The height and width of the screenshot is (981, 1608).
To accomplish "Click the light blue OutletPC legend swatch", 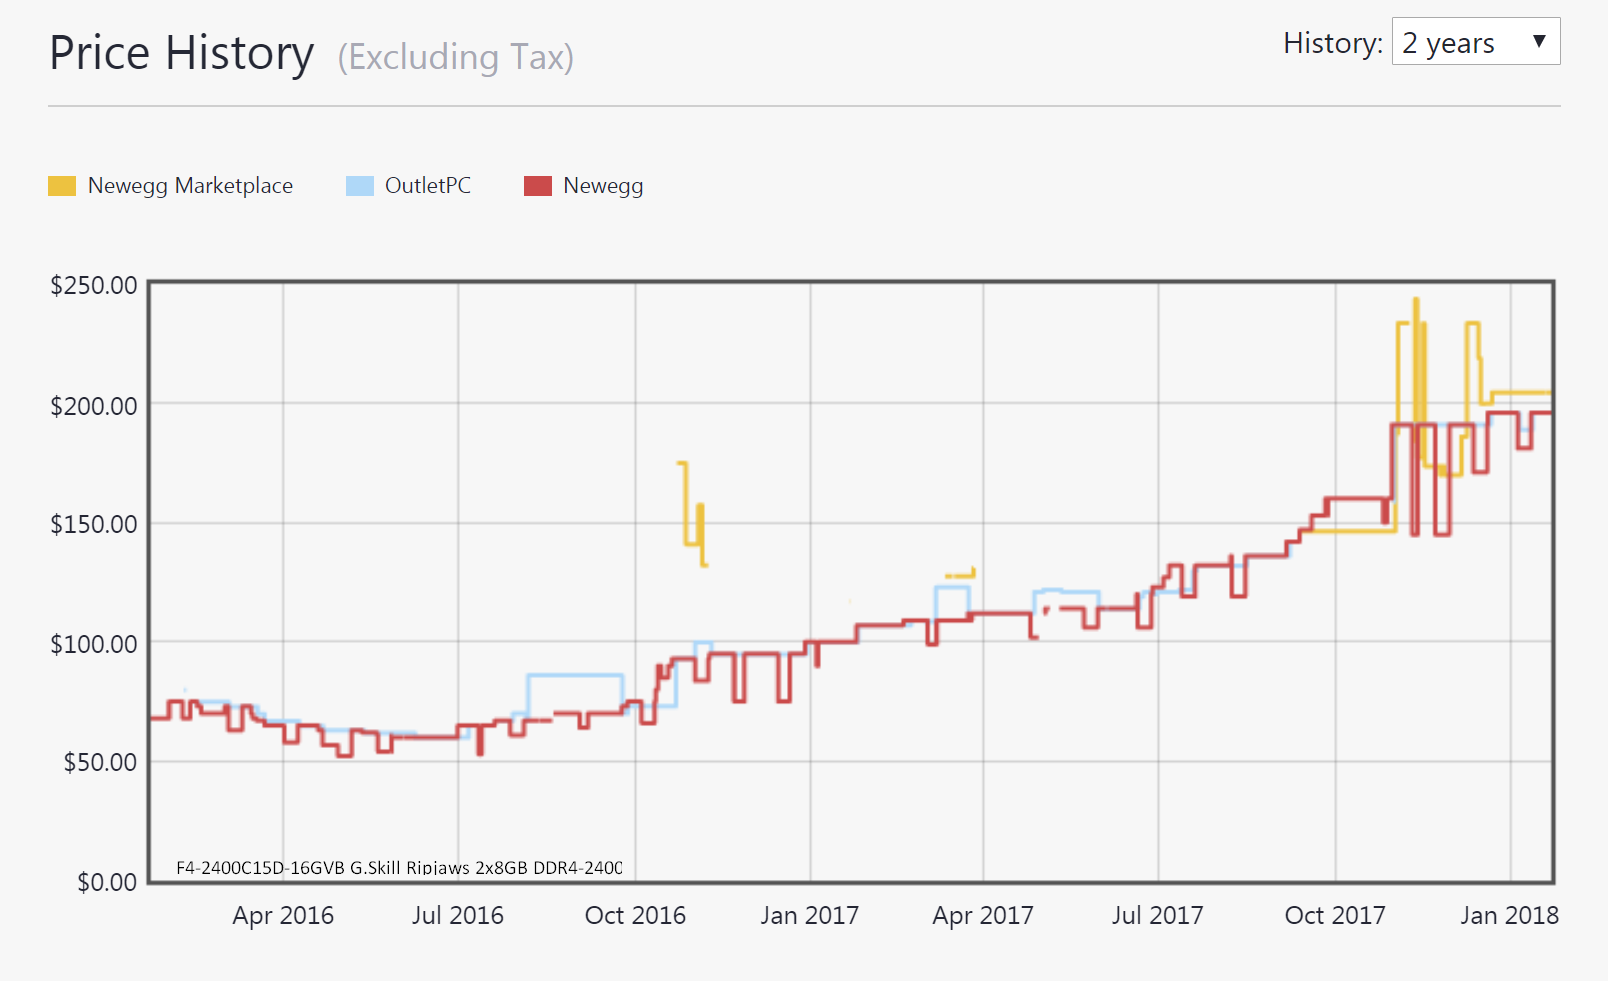I will click(x=359, y=186).
